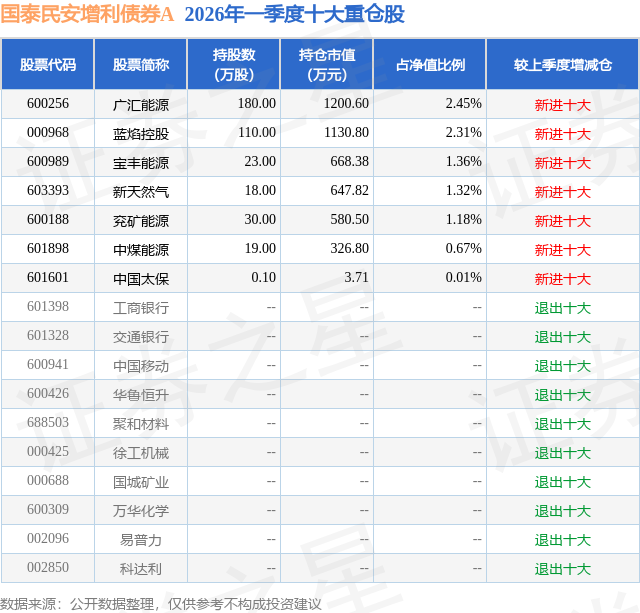
Task: Click the 较上季度增减仓 column header
Action: coord(562,64)
